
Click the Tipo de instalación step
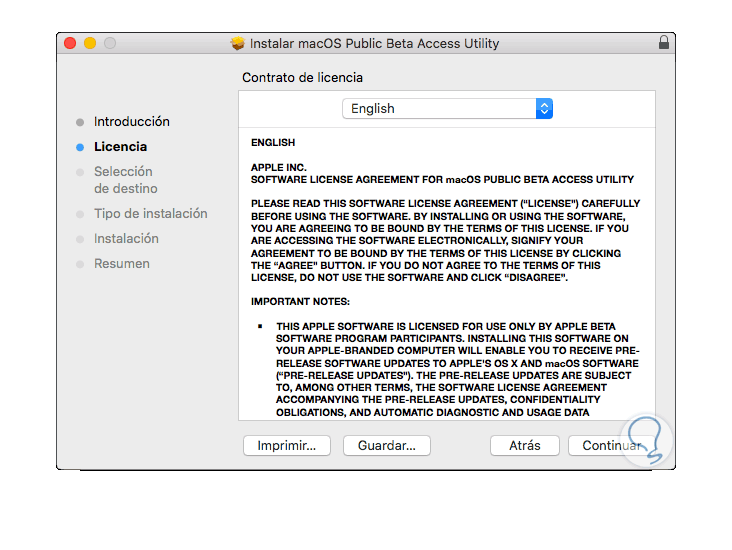(150, 213)
